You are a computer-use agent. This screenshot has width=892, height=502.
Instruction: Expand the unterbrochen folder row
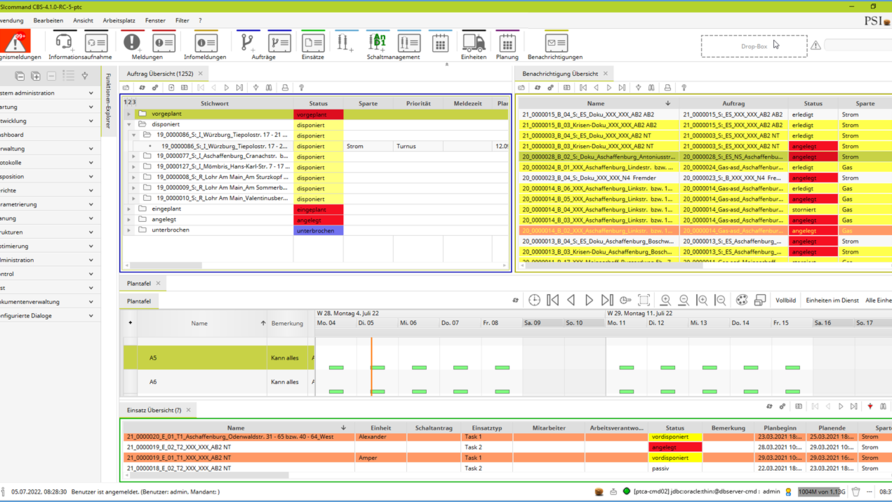[x=128, y=231]
